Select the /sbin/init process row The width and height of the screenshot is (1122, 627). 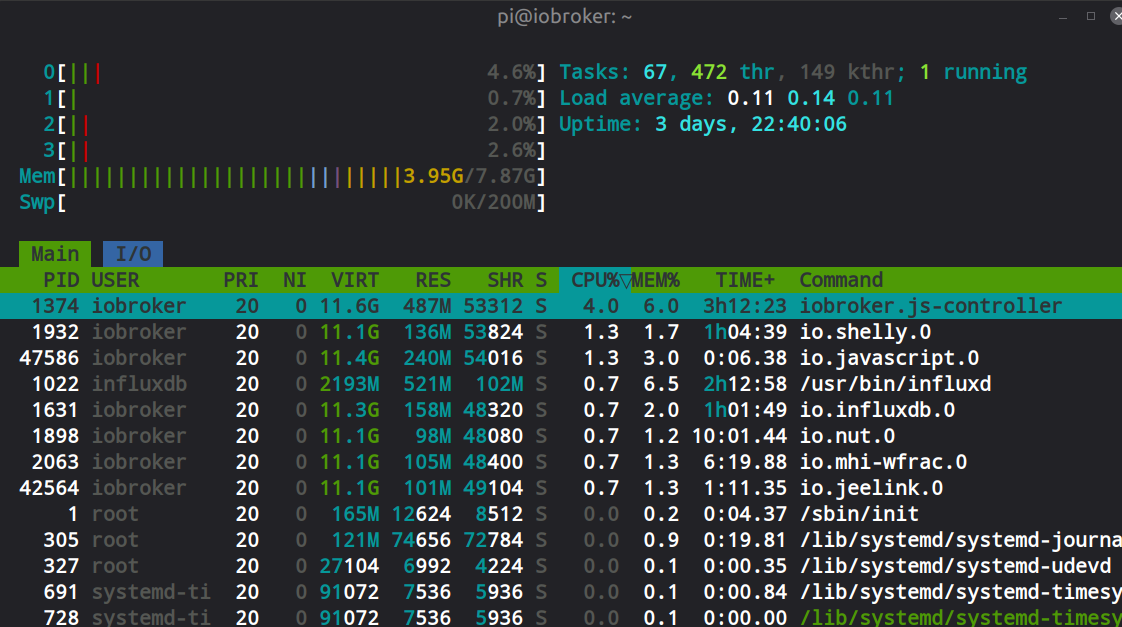pos(561,514)
